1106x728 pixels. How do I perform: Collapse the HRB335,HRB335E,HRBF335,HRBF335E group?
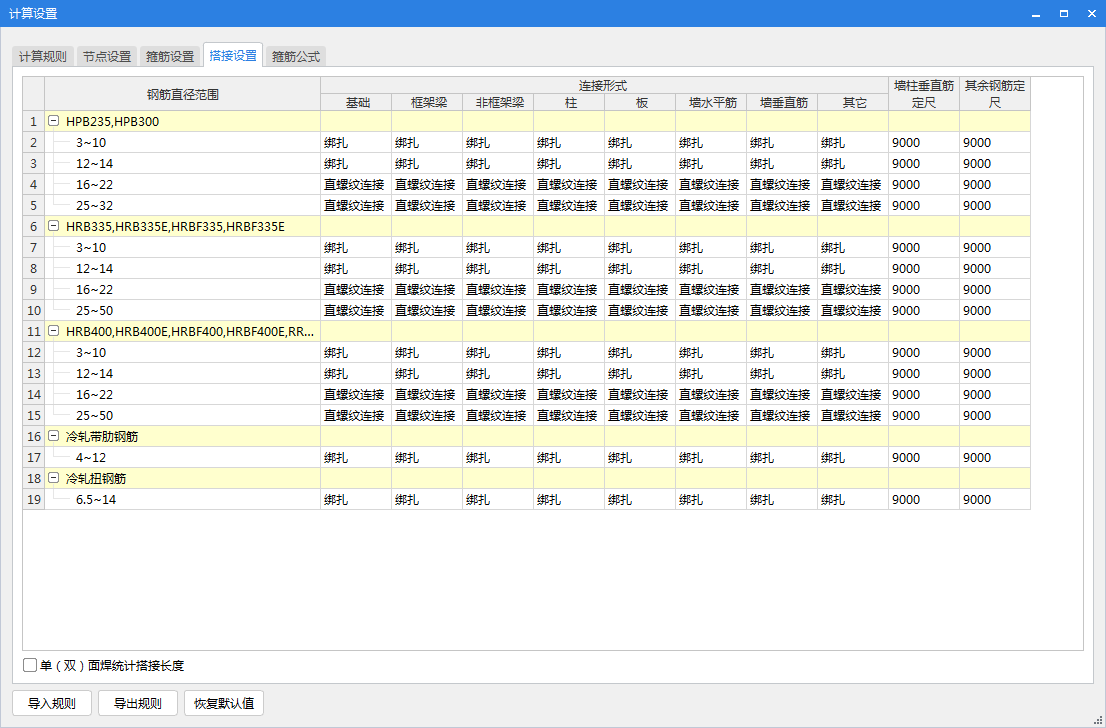[53, 226]
